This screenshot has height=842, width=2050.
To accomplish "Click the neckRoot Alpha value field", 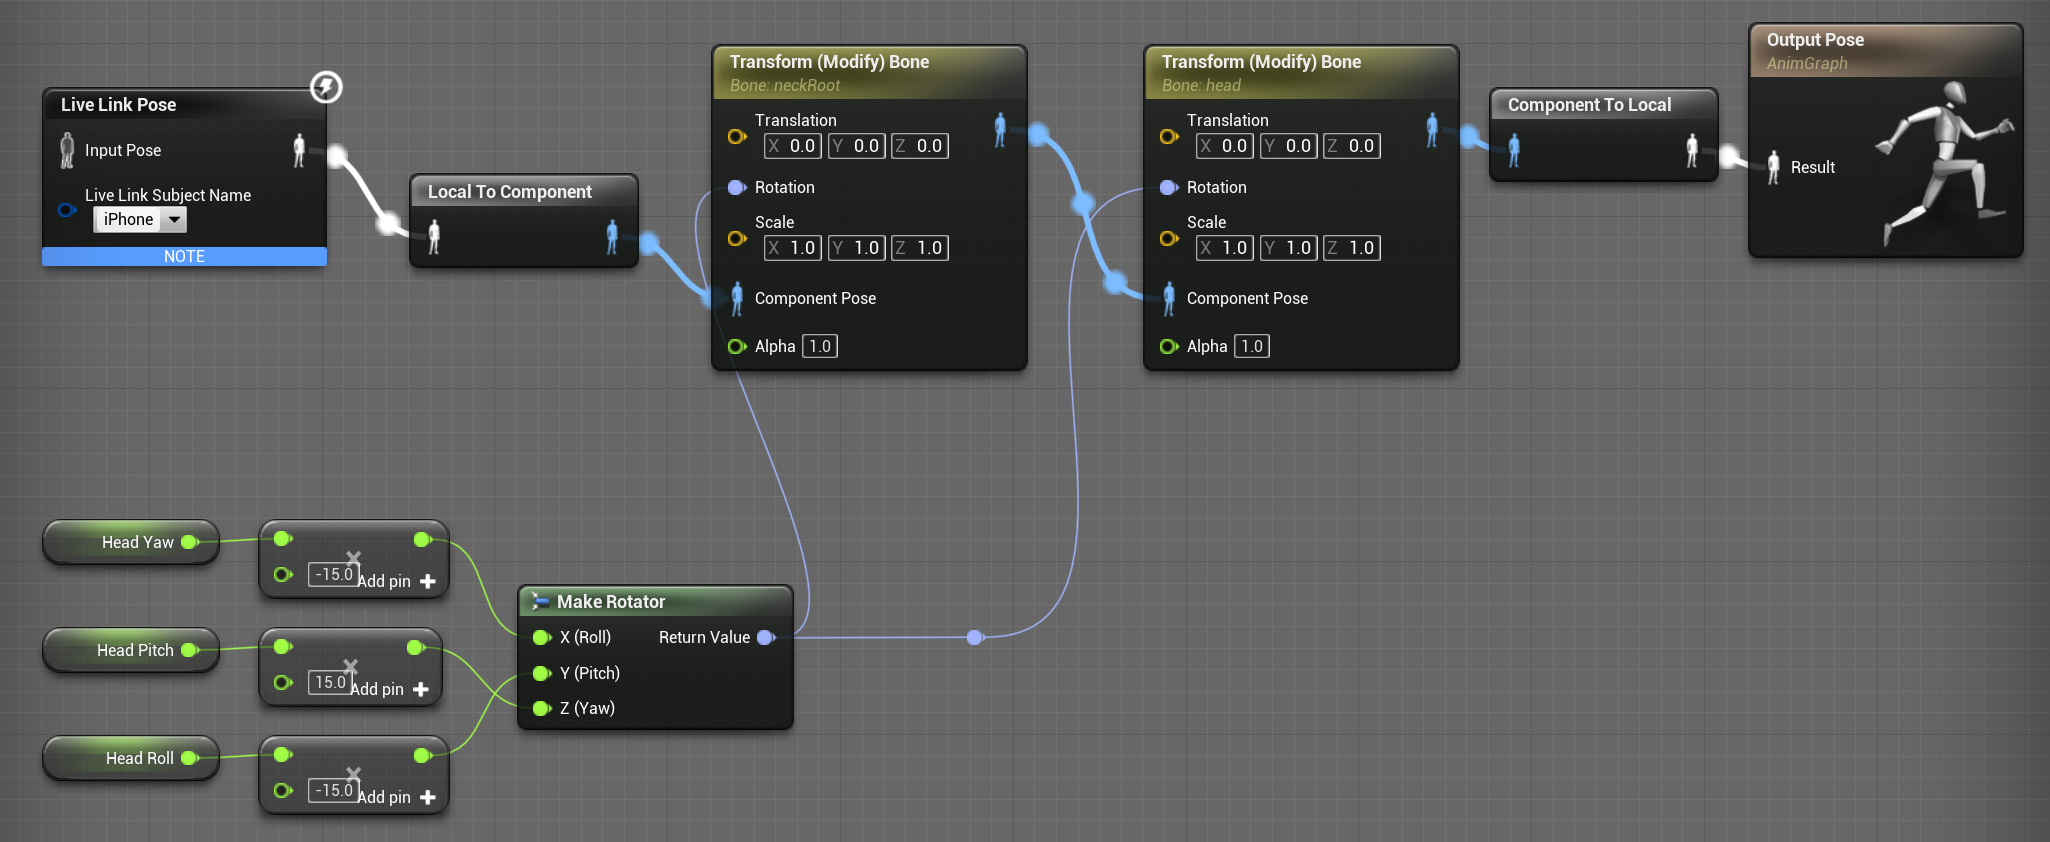I will pyautogui.click(x=820, y=346).
